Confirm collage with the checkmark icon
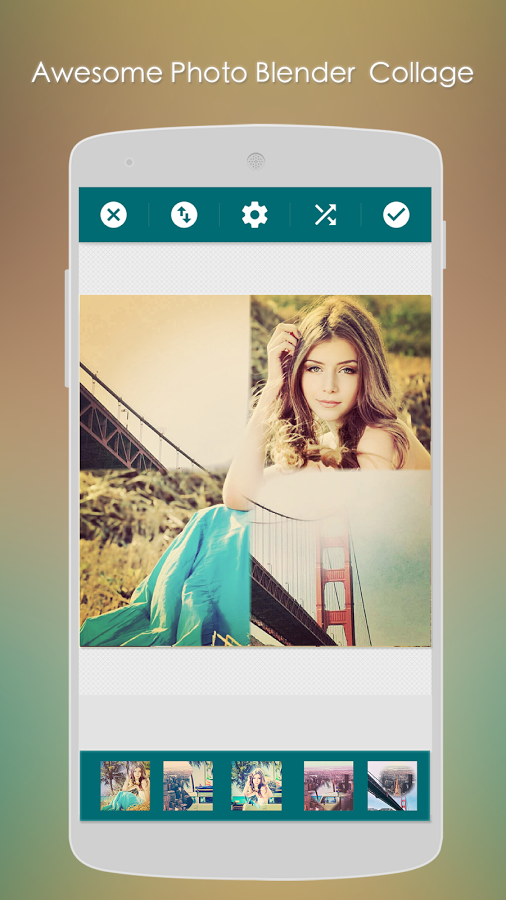 point(396,215)
